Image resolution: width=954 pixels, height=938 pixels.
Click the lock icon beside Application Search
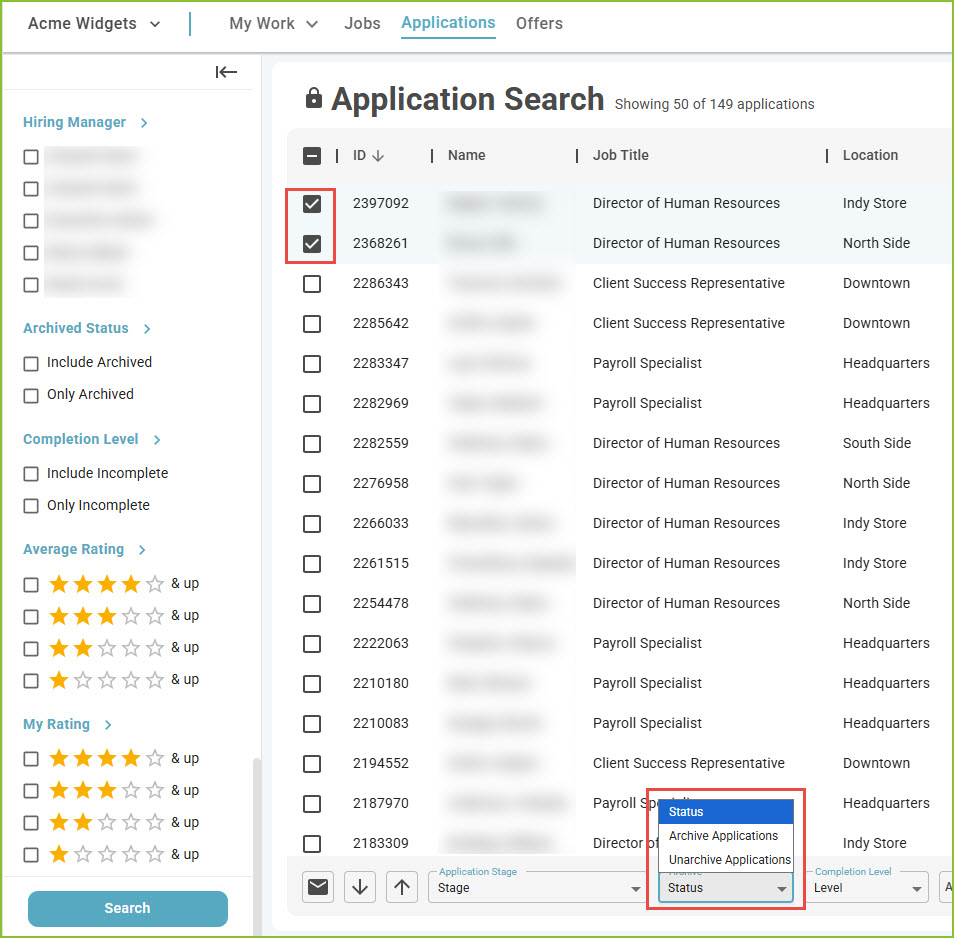[313, 98]
